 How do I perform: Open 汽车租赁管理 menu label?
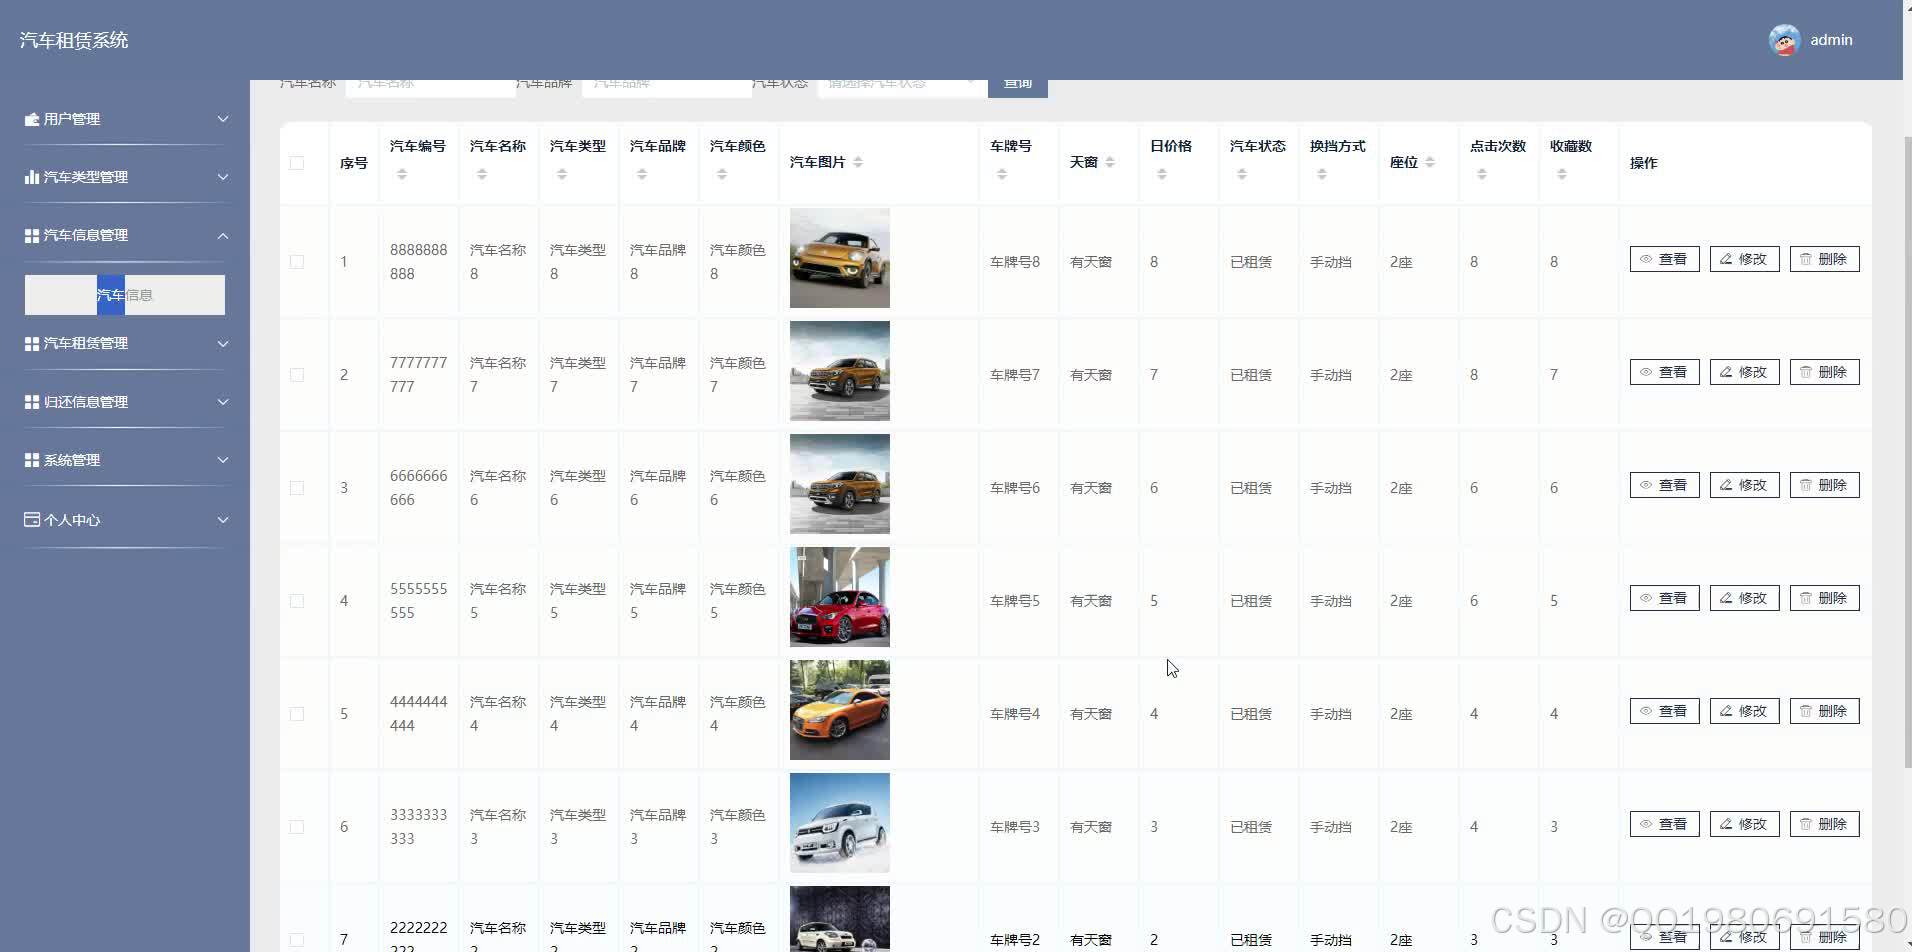point(86,343)
